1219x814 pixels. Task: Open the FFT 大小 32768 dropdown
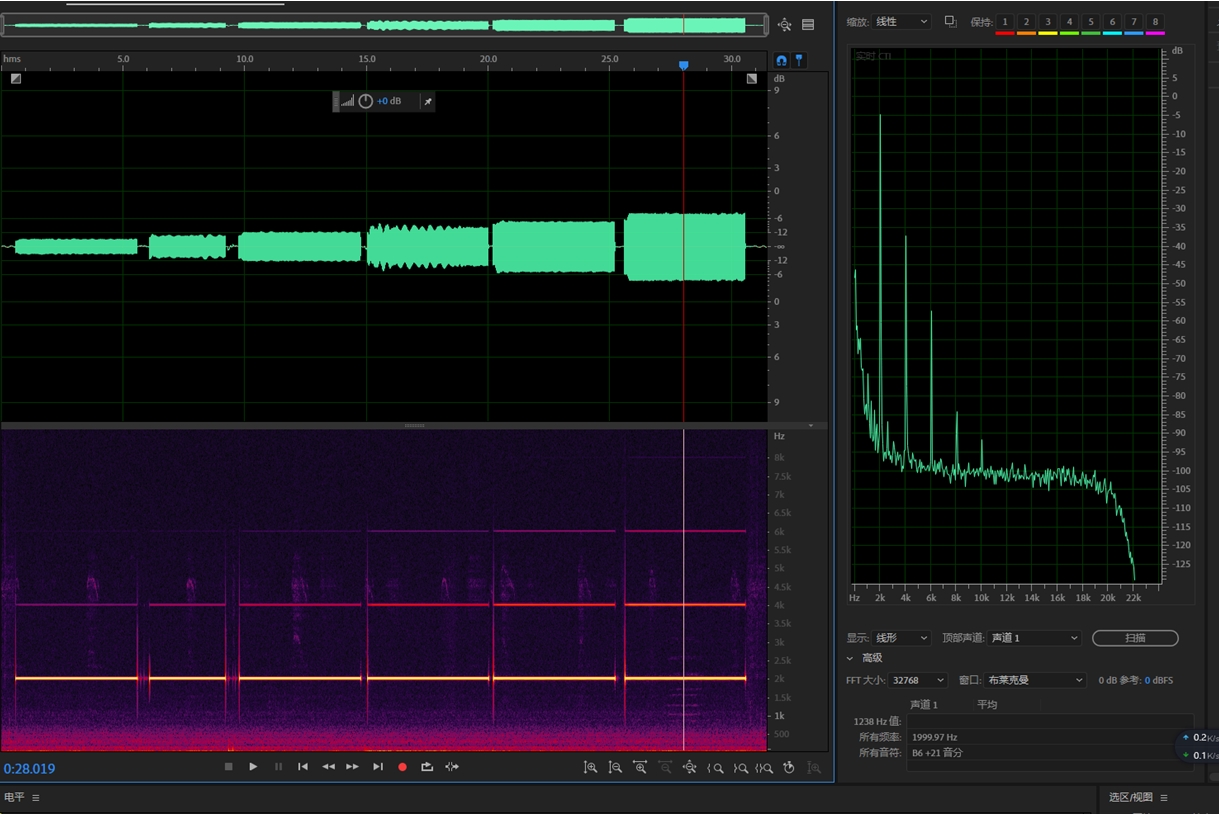(x=920, y=680)
